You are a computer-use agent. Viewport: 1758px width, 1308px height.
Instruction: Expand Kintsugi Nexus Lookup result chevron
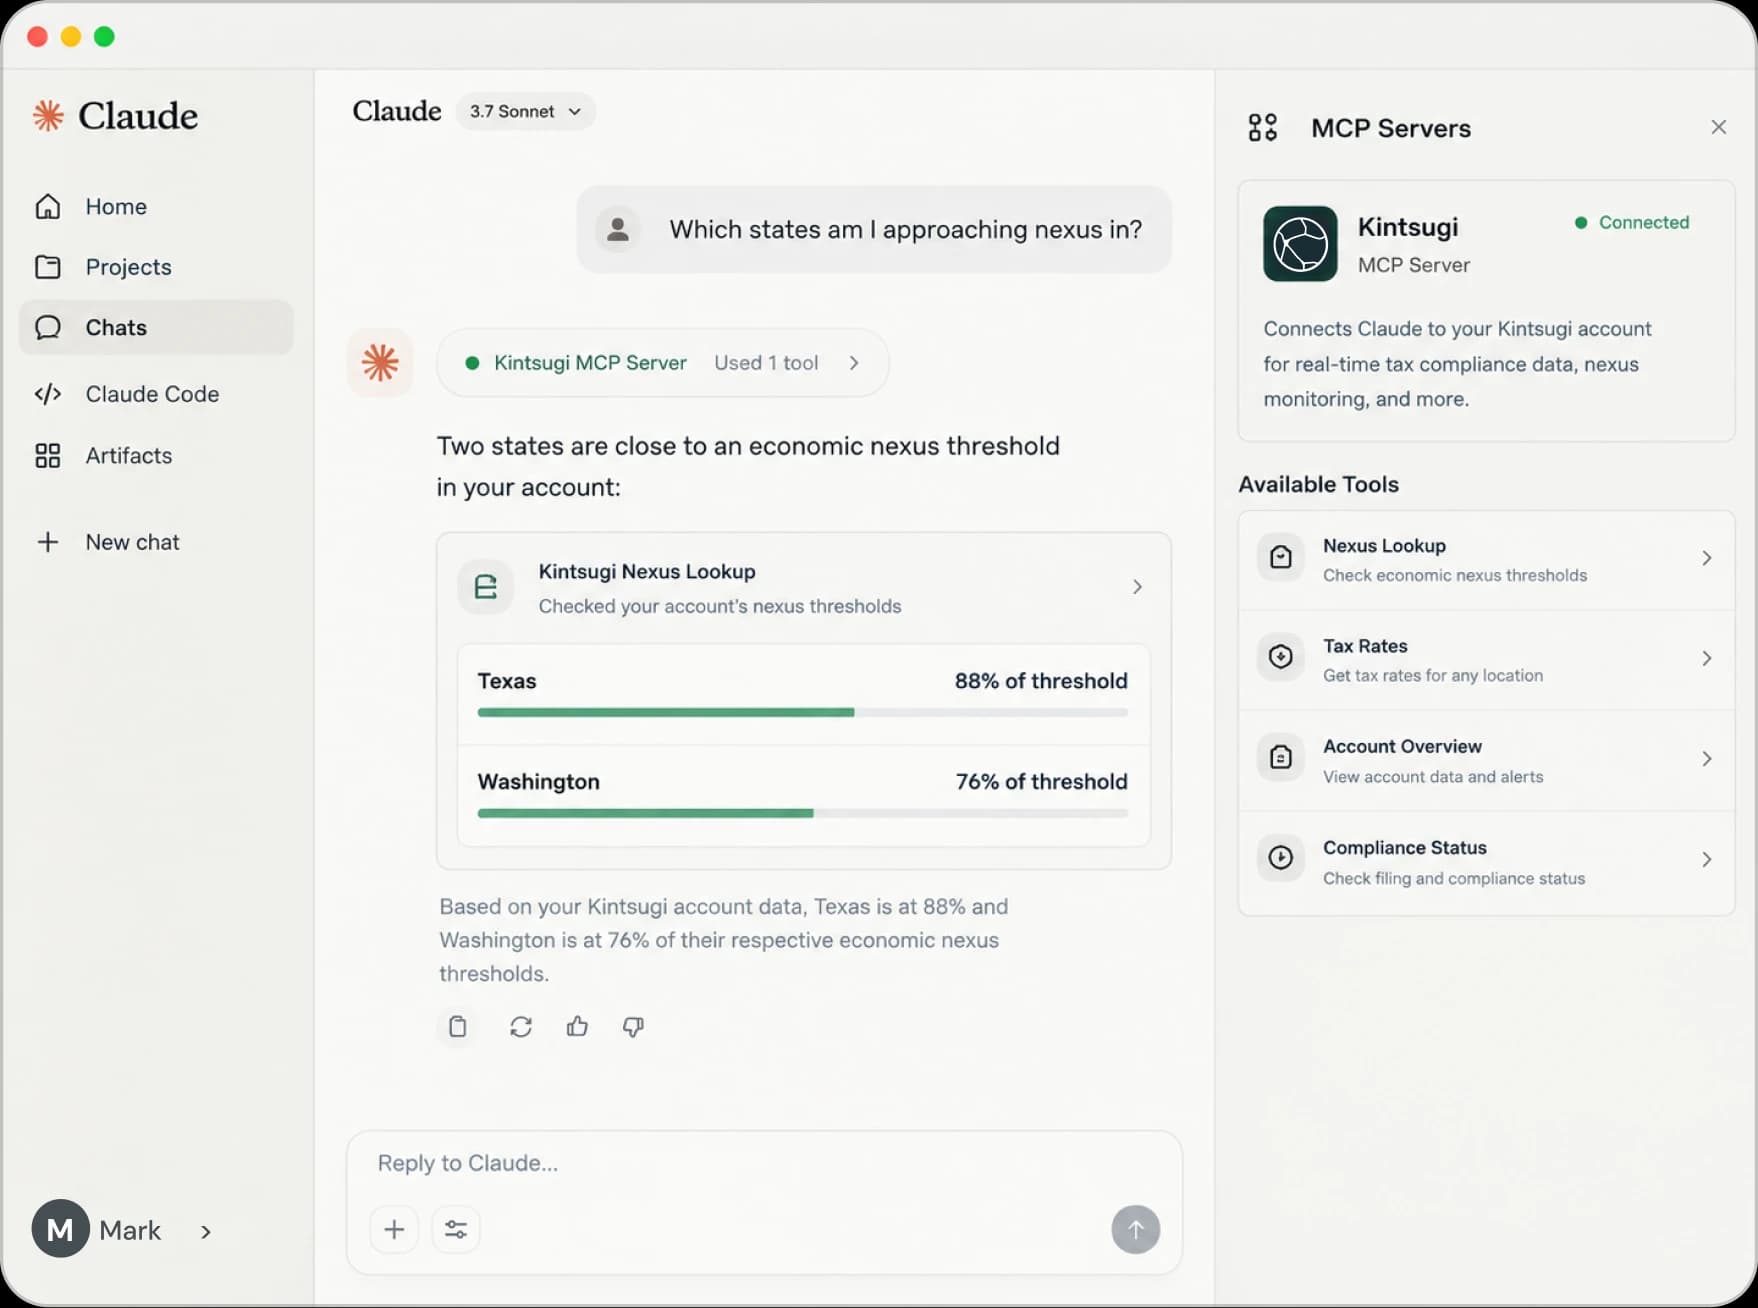click(1137, 587)
